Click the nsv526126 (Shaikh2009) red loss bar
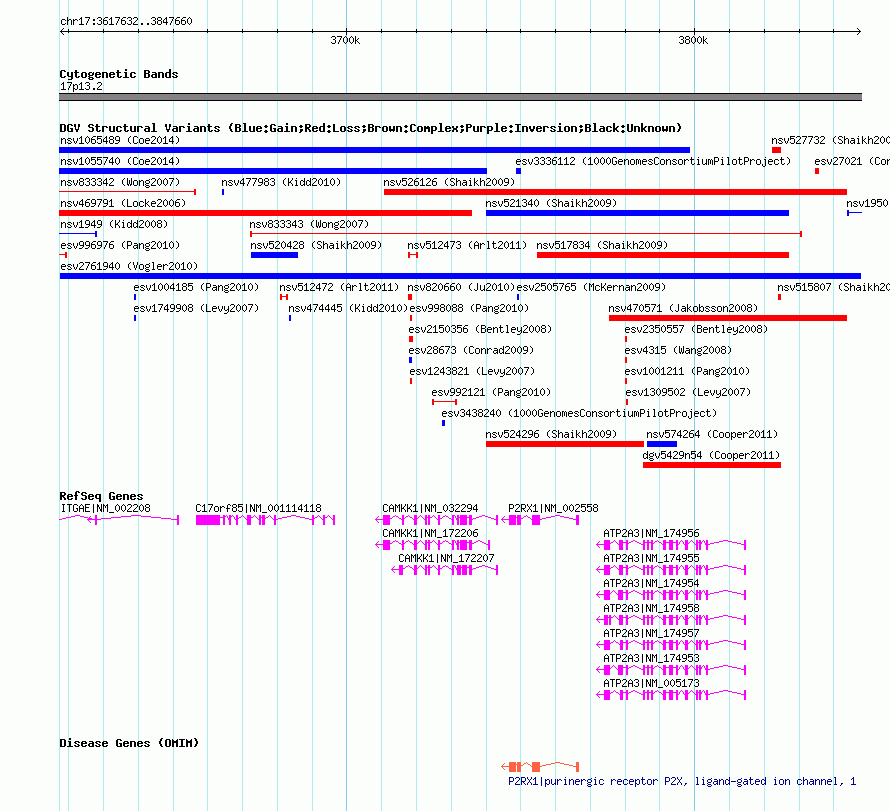 pyautogui.click(x=615, y=192)
